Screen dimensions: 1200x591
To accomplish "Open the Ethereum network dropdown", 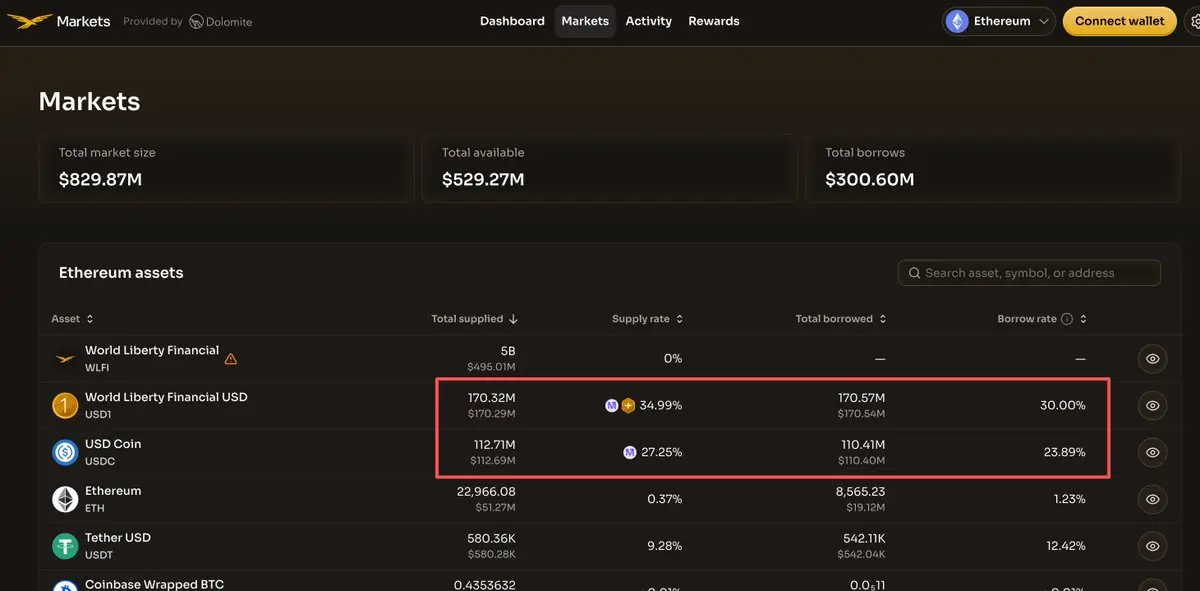I will [x=998, y=21].
